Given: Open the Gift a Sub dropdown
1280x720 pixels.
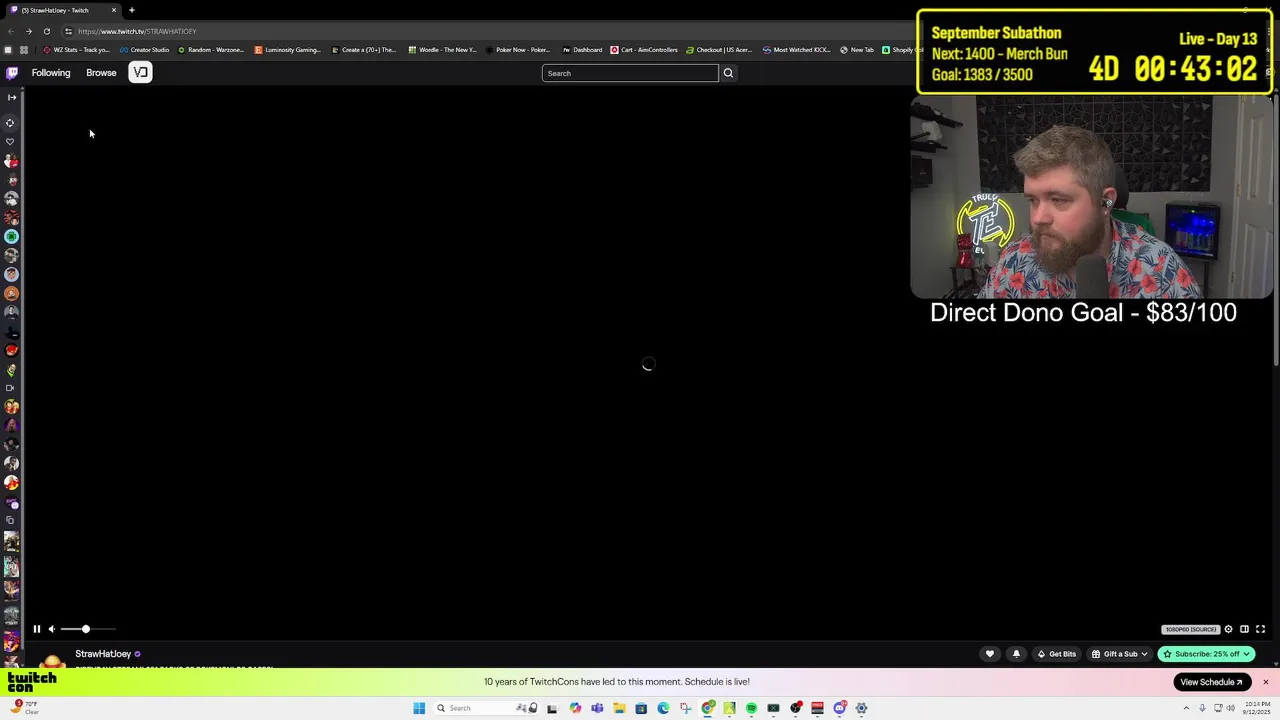Looking at the screenshot, I should [1120, 654].
